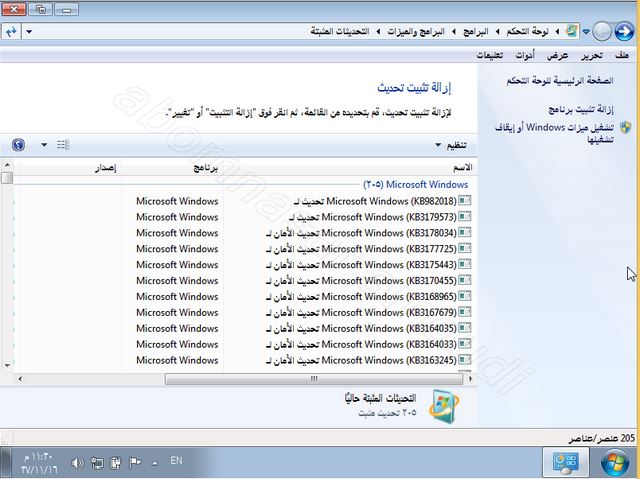Screen dimensions: 640x479
Task: Show hidden tray icons arrow
Action: [155, 463]
